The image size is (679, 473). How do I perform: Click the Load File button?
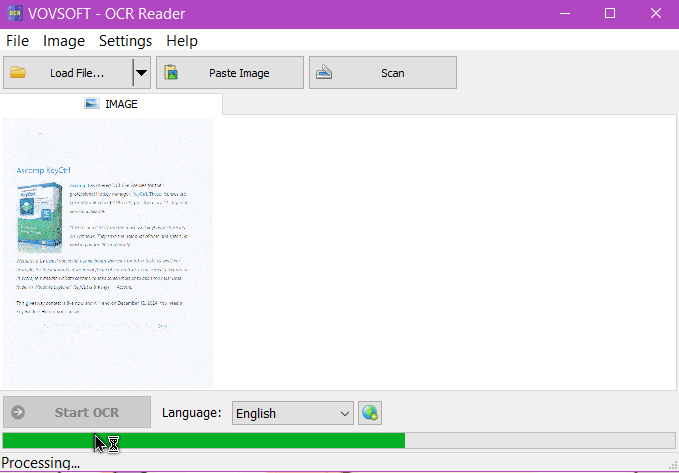pyautogui.click(x=68, y=73)
